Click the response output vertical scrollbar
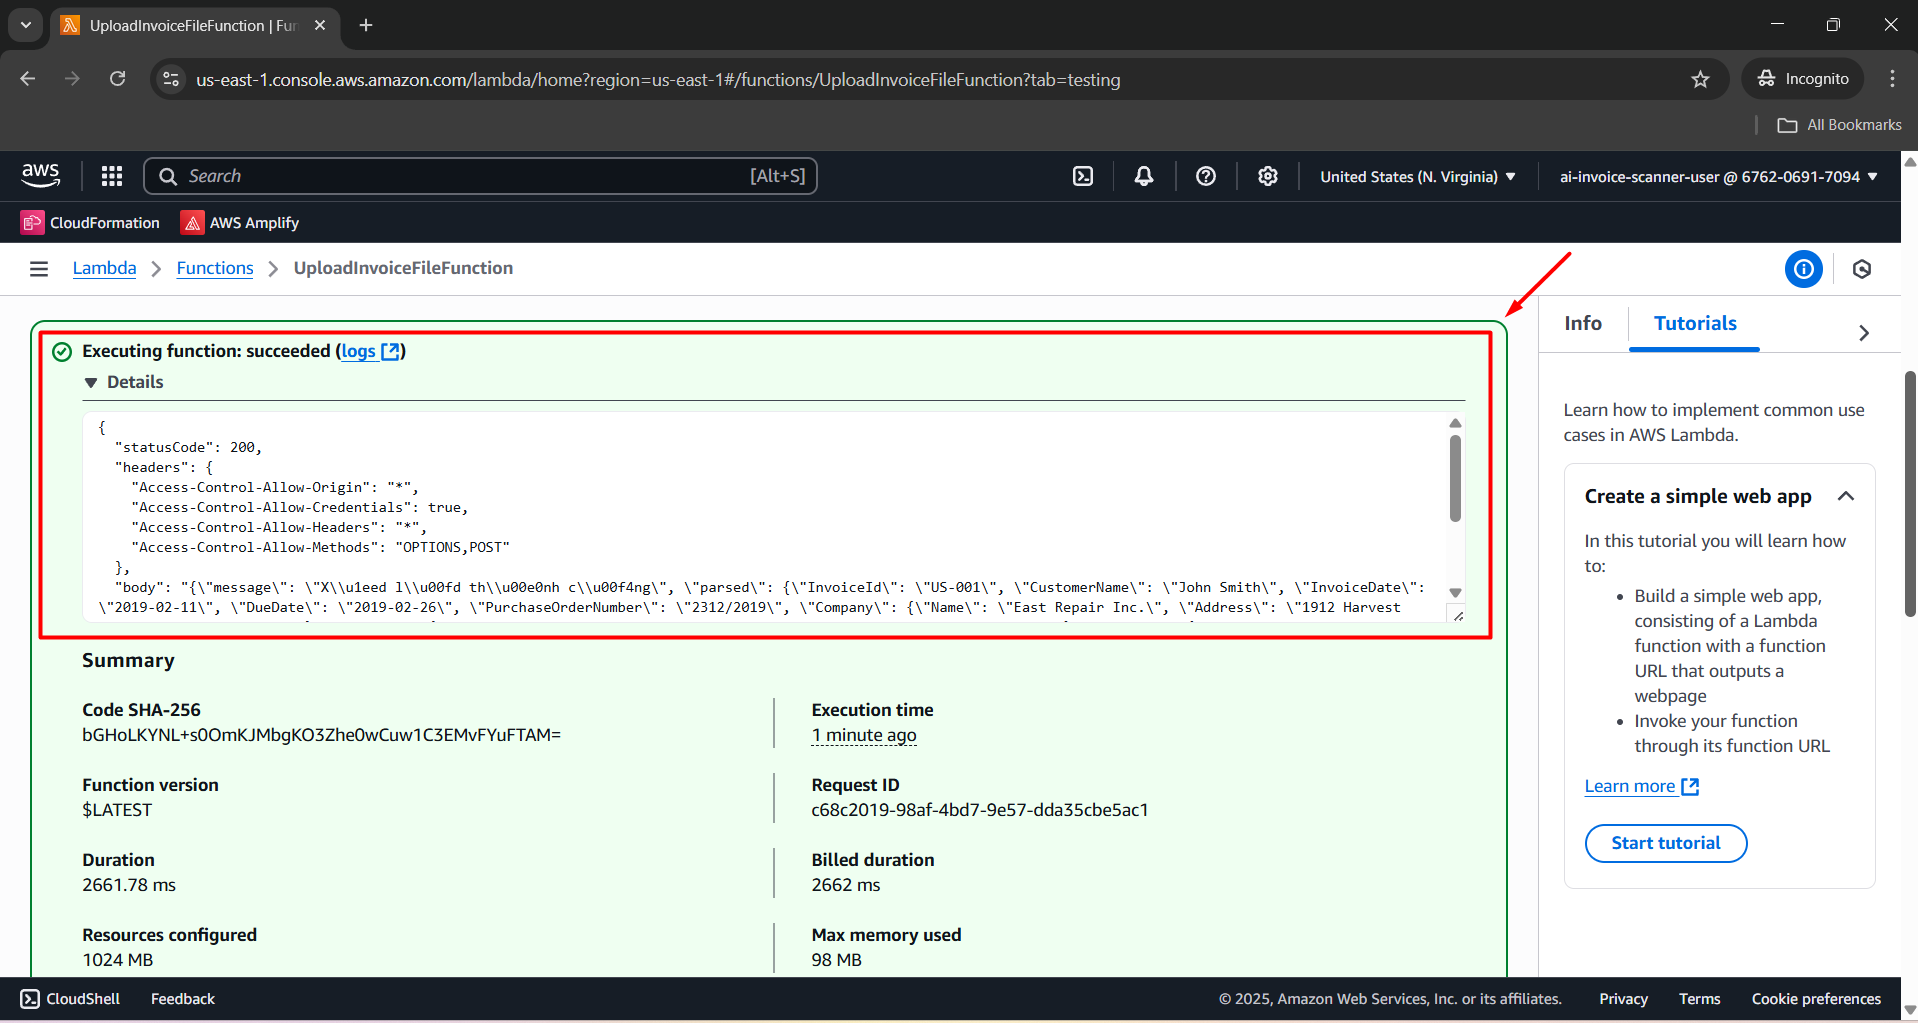The height and width of the screenshot is (1023, 1918). [x=1455, y=478]
